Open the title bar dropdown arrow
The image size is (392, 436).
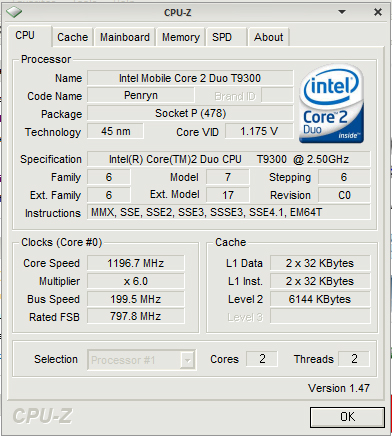point(342,12)
